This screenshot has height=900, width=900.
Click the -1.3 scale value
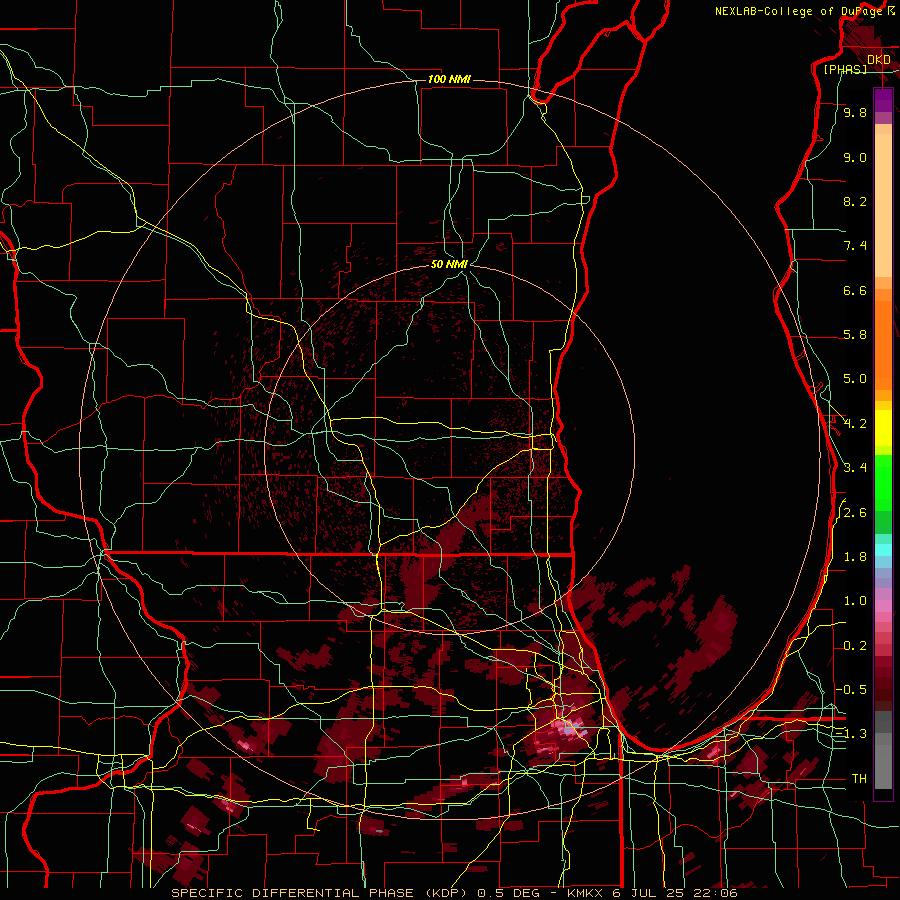pos(852,734)
